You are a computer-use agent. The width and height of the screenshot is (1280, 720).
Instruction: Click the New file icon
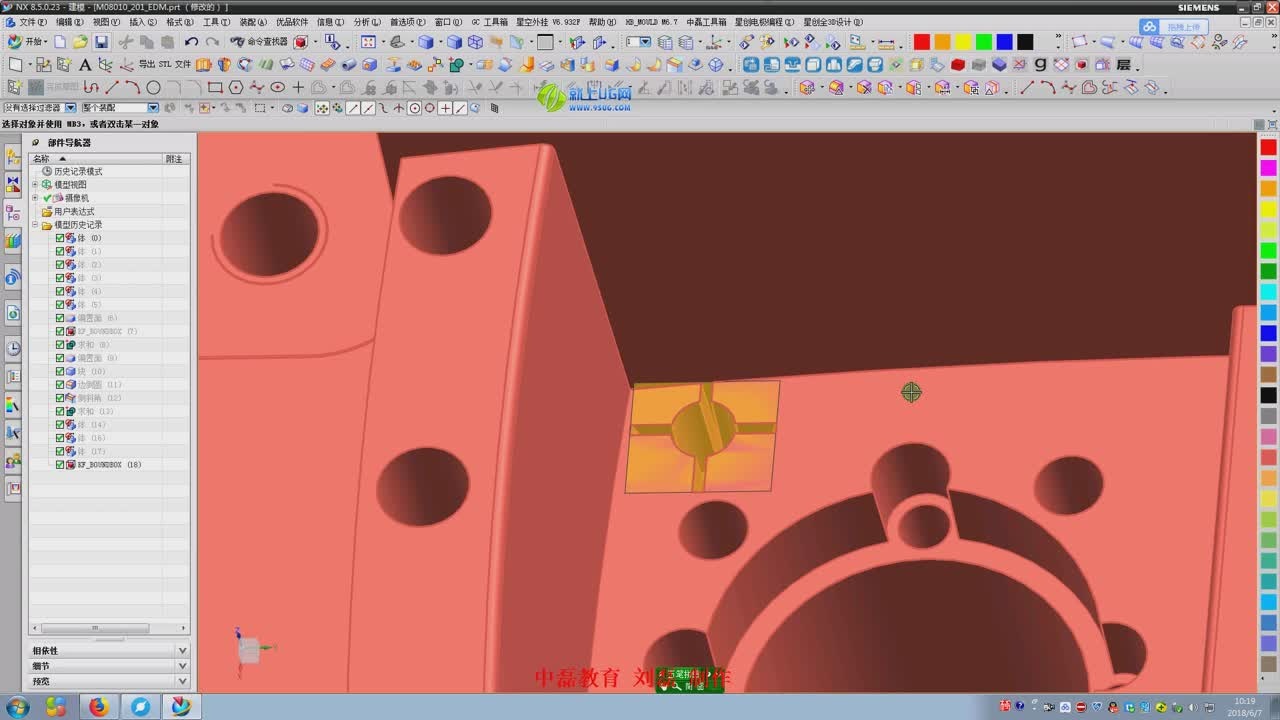pos(60,42)
